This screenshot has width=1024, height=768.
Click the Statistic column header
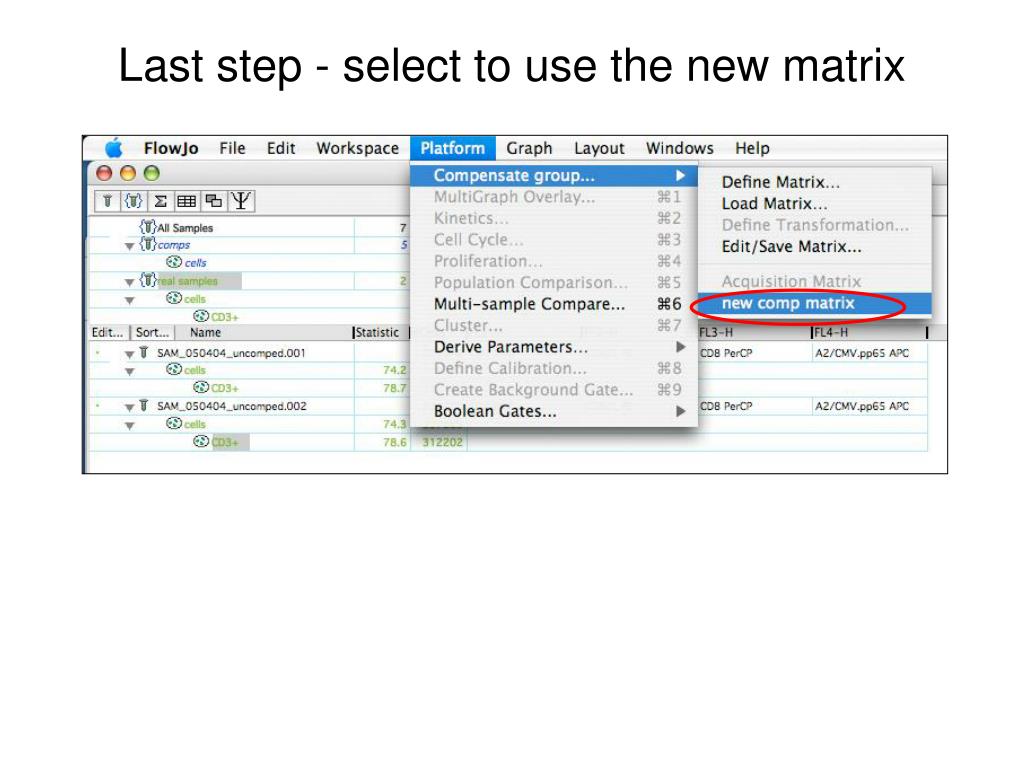(377, 332)
